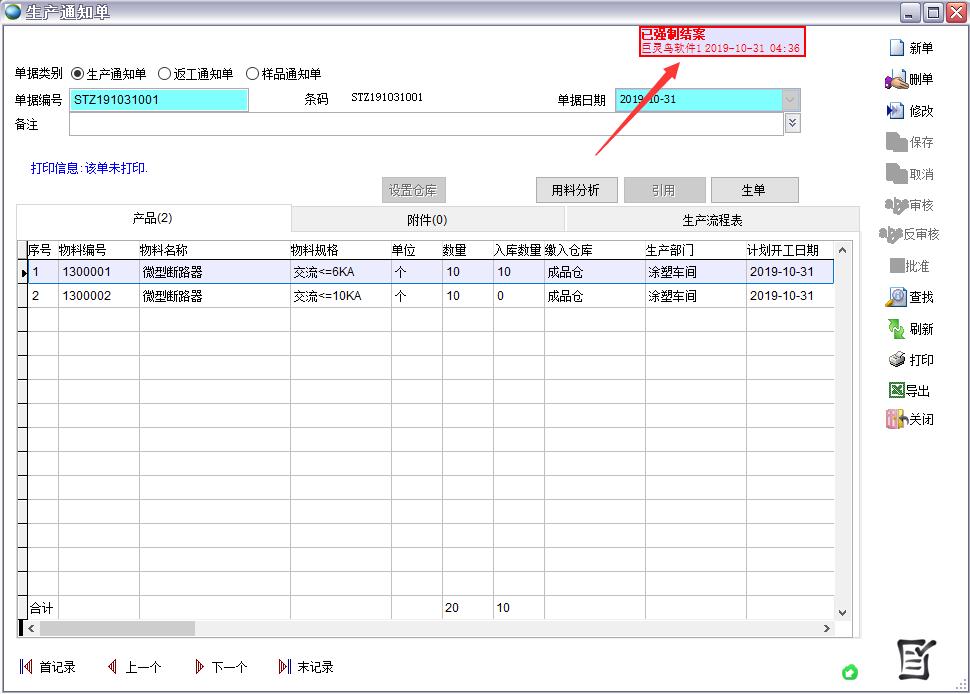The height and width of the screenshot is (694, 970).
Task: Click the notes icon at bottom right
Action: click(916, 658)
